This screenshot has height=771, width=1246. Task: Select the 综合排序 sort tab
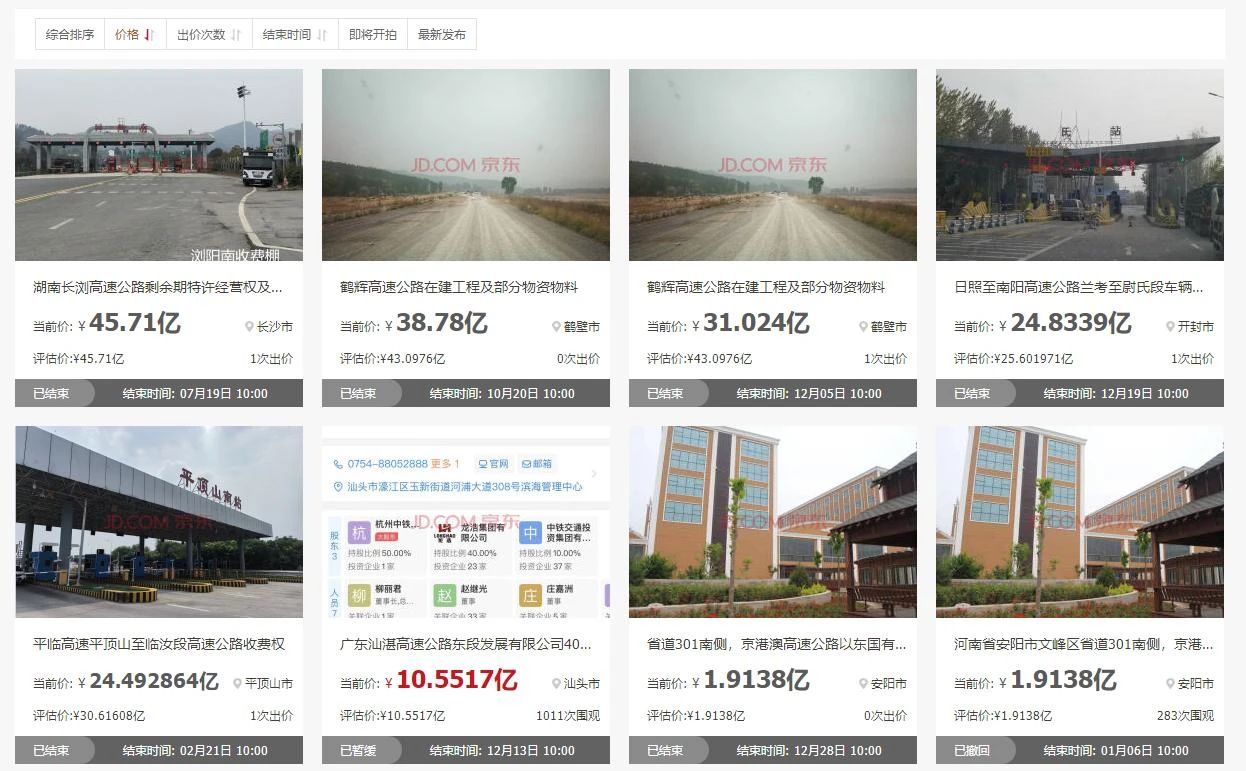click(x=70, y=35)
